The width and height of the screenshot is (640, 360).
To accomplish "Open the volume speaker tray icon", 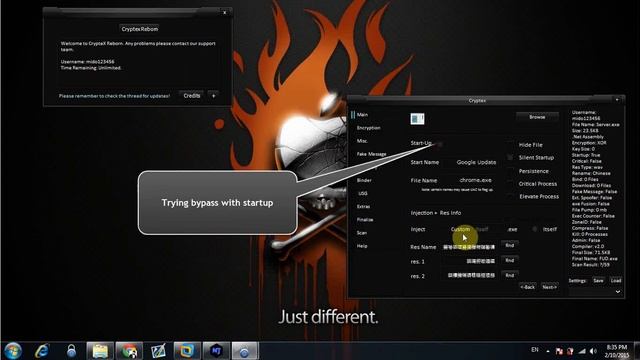I will pos(593,351).
